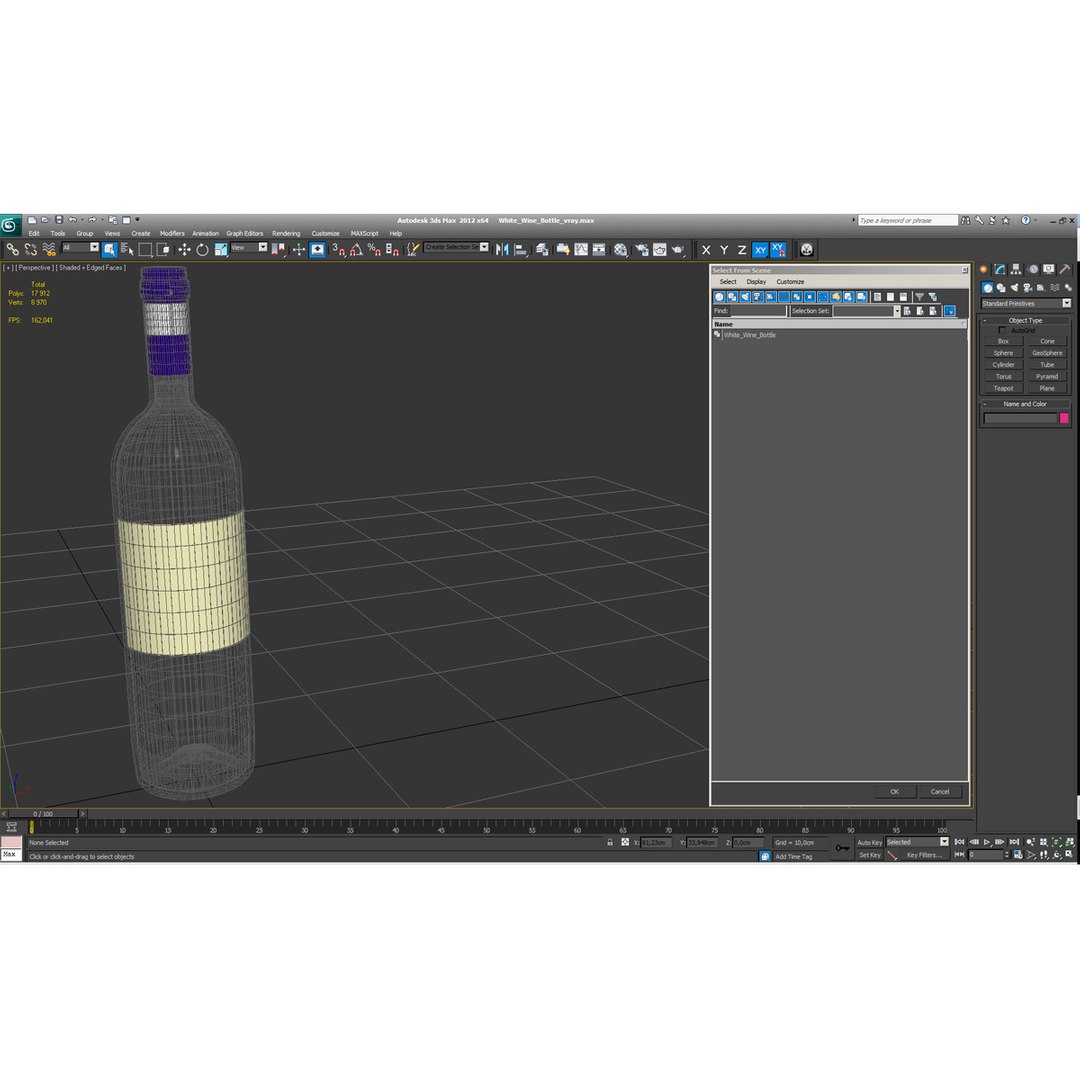Open the Graph Editors menu
Viewport: 1080px width, 1080px height.
click(245, 233)
